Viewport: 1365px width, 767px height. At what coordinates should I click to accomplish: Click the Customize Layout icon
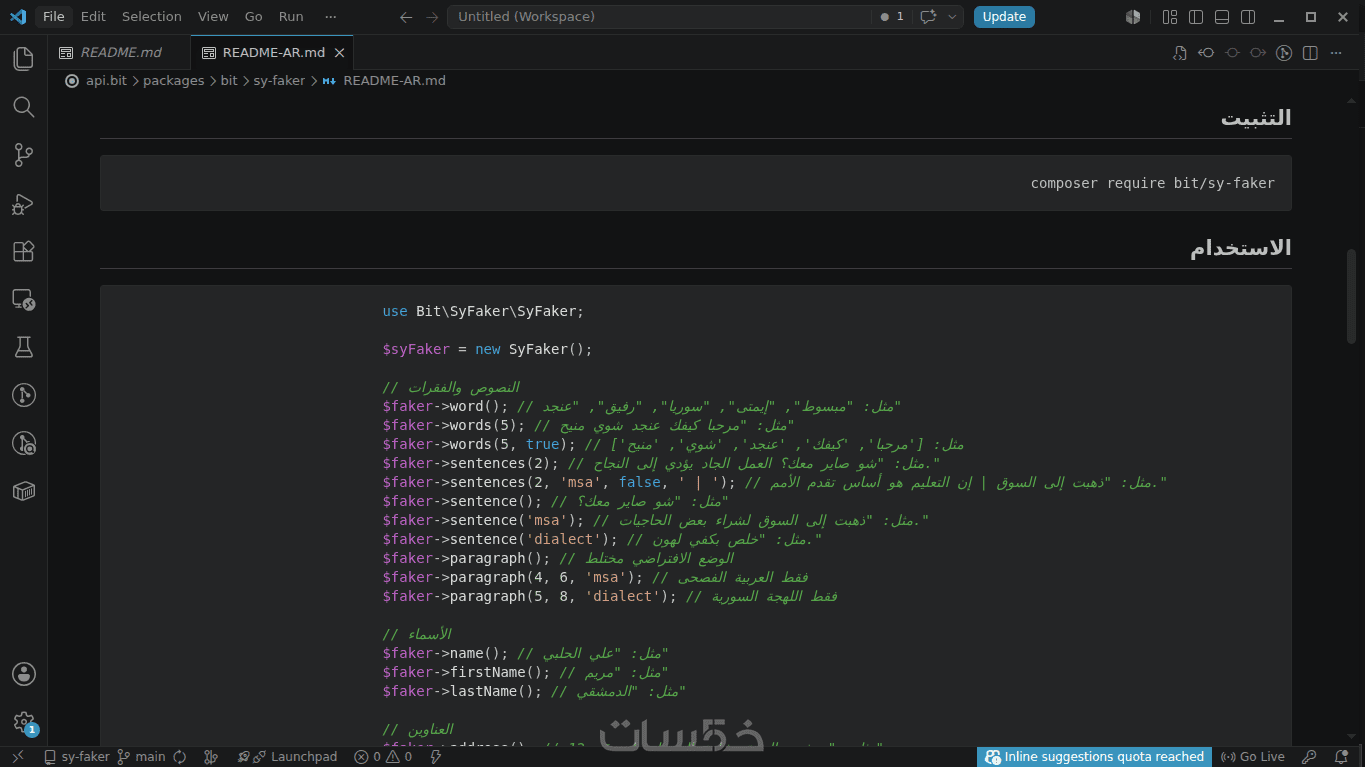1170,17
